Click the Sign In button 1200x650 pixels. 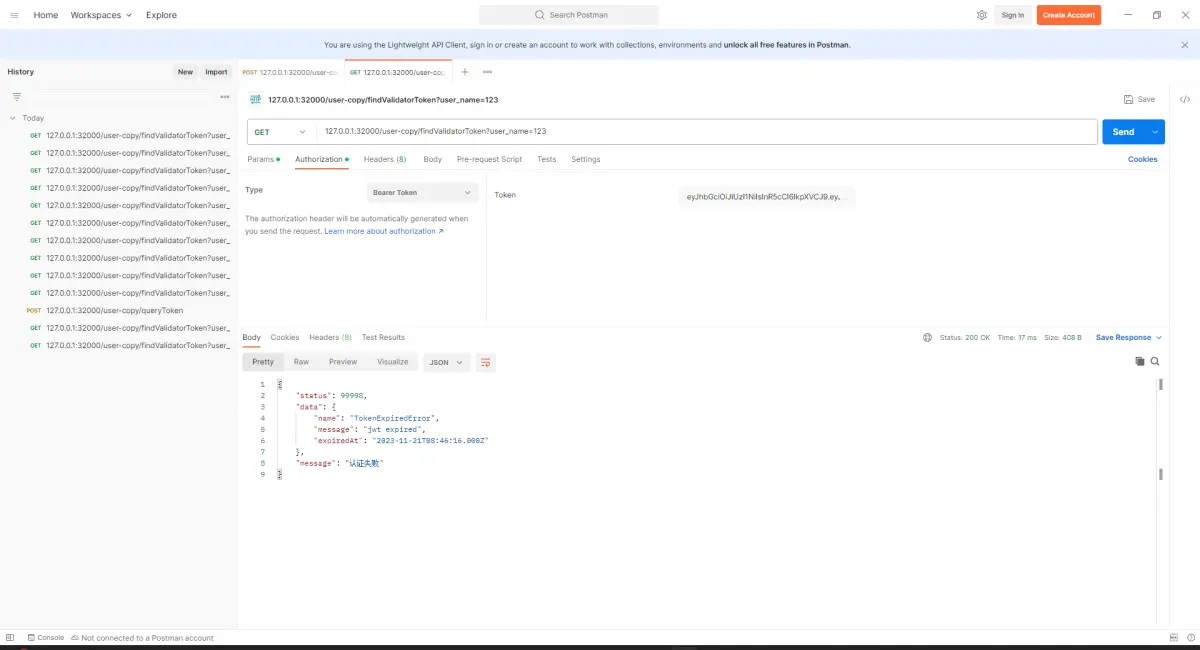[1013, 15]
